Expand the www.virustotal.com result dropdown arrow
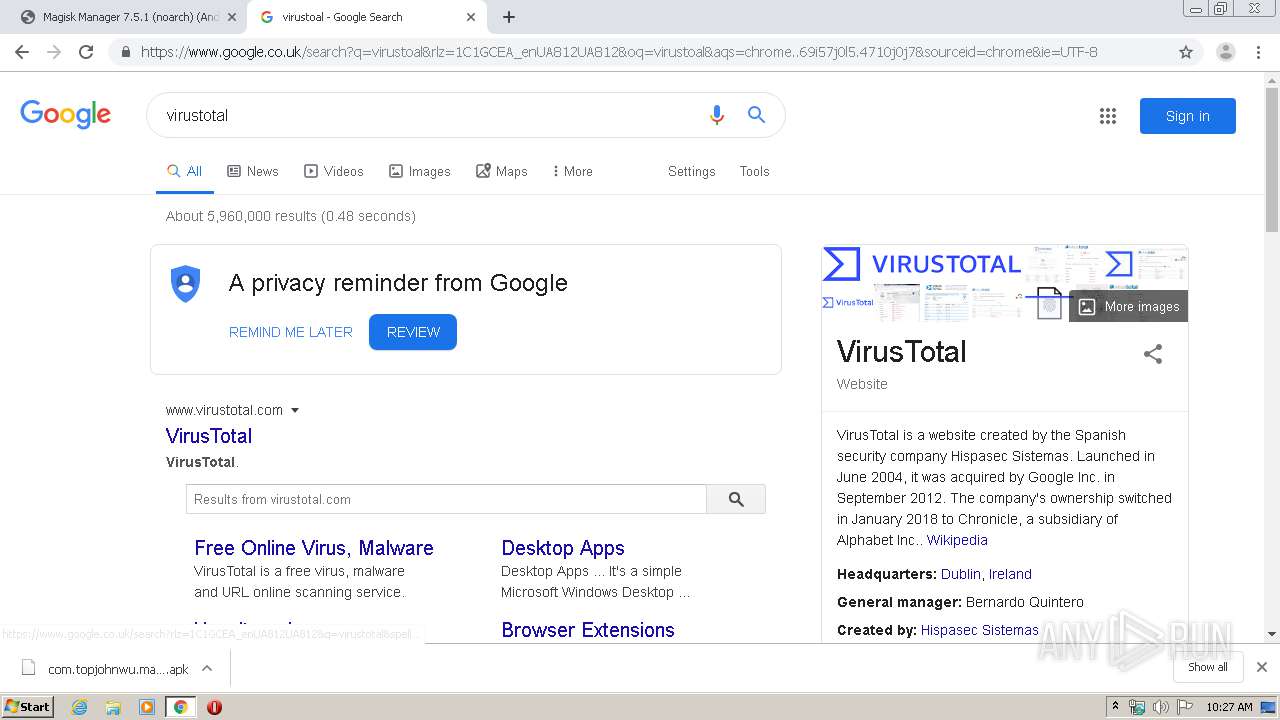 [x=295, y=410]
